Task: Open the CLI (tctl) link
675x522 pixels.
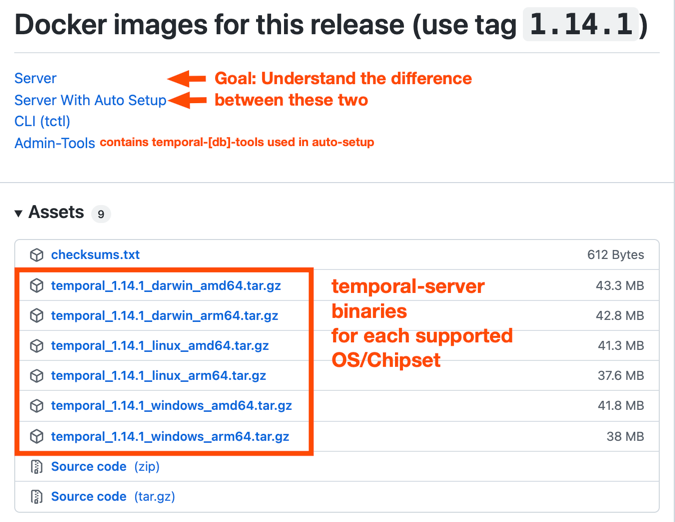Action: click(x=42, y=121)
